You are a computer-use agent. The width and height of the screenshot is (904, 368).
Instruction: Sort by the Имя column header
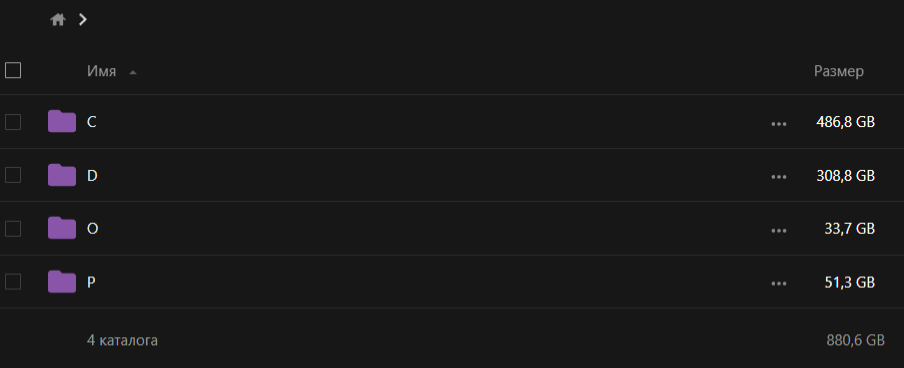101,71
